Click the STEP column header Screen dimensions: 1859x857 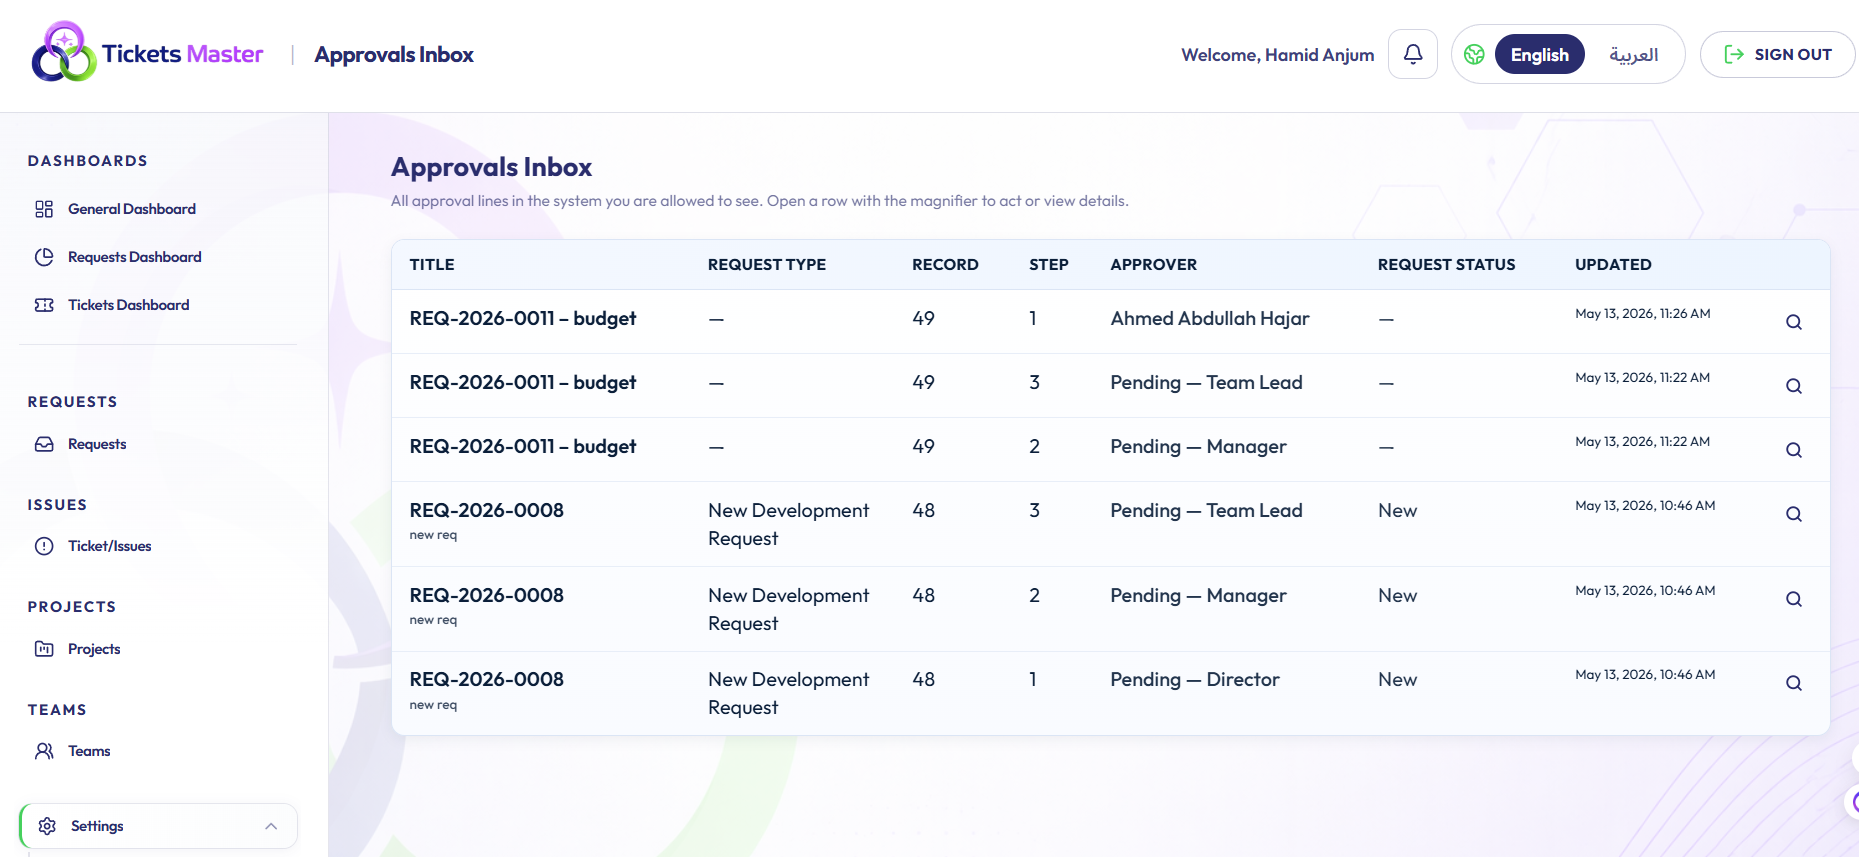coord(1049,265)
